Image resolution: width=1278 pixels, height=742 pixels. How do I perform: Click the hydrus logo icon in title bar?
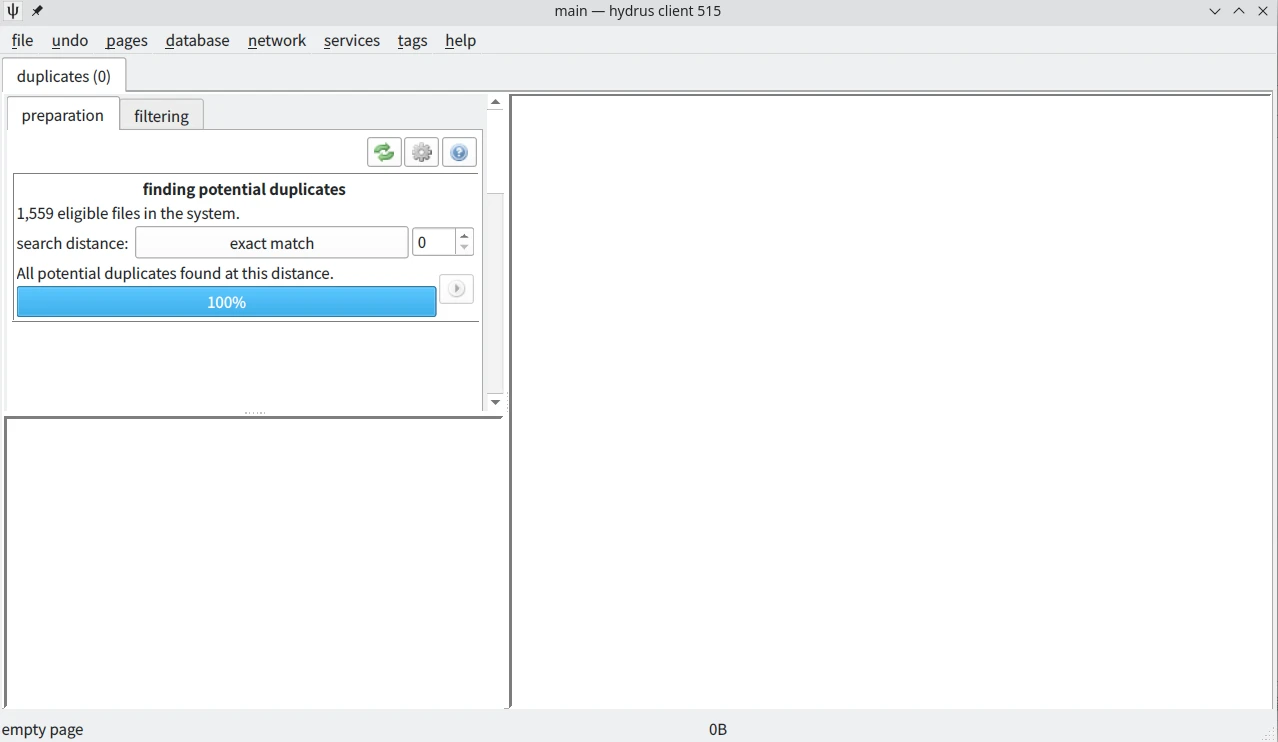click(x=13, y=11)
